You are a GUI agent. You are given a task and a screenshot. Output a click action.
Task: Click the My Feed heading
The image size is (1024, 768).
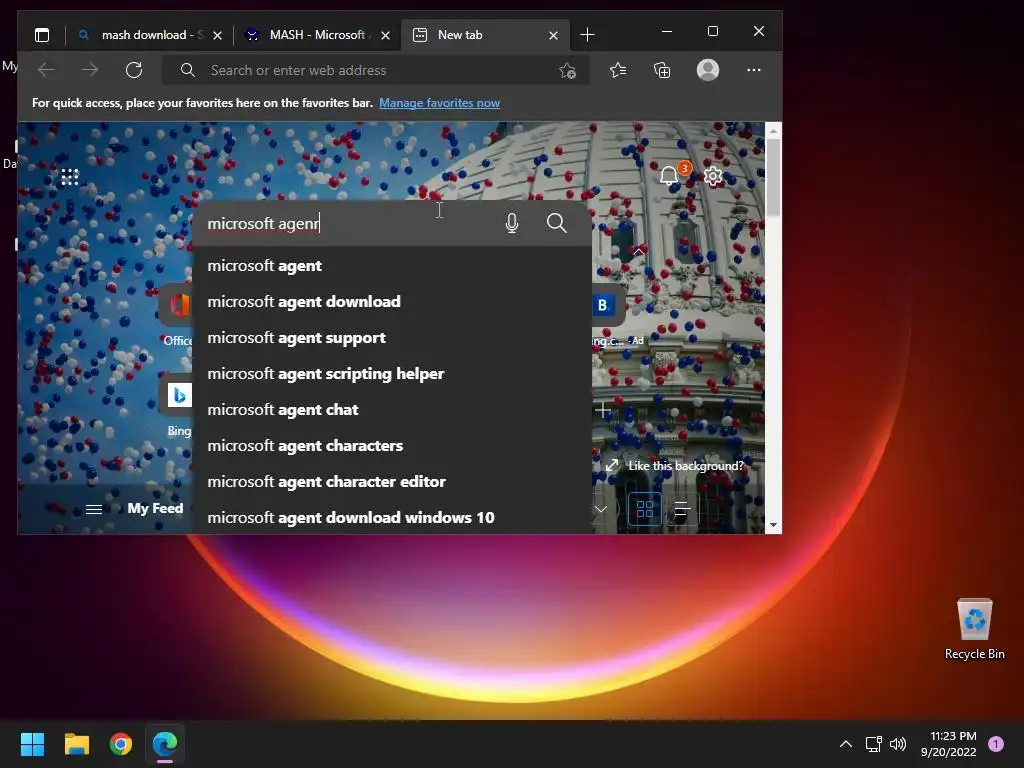[155, 508]
